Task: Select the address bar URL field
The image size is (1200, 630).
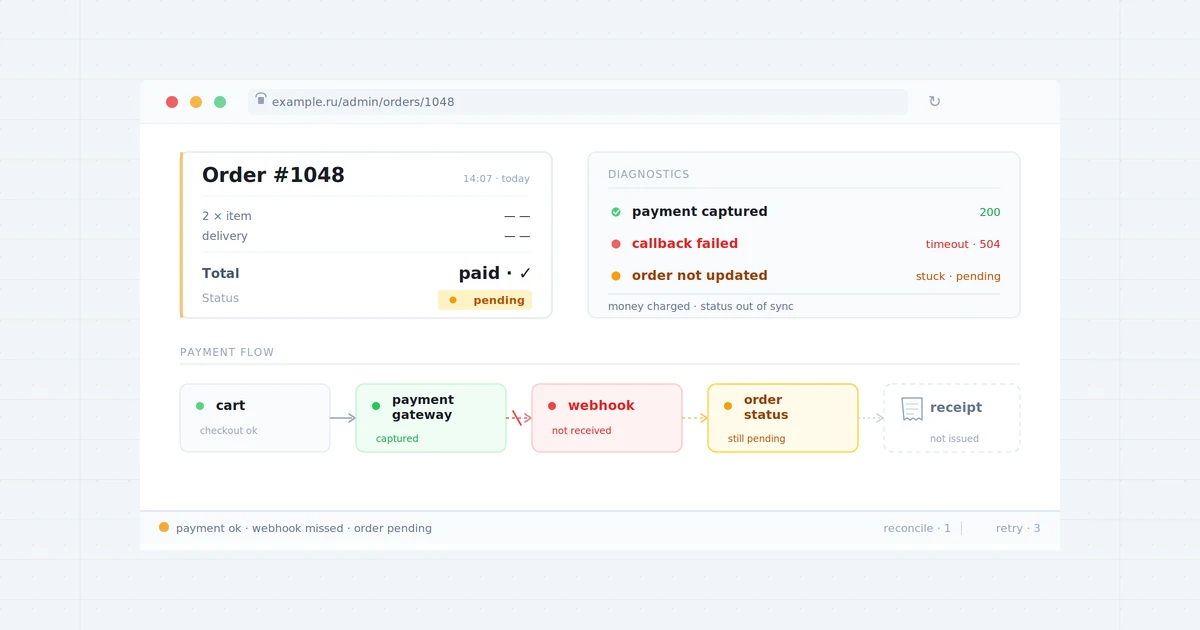Action: [x=578, y=102]
